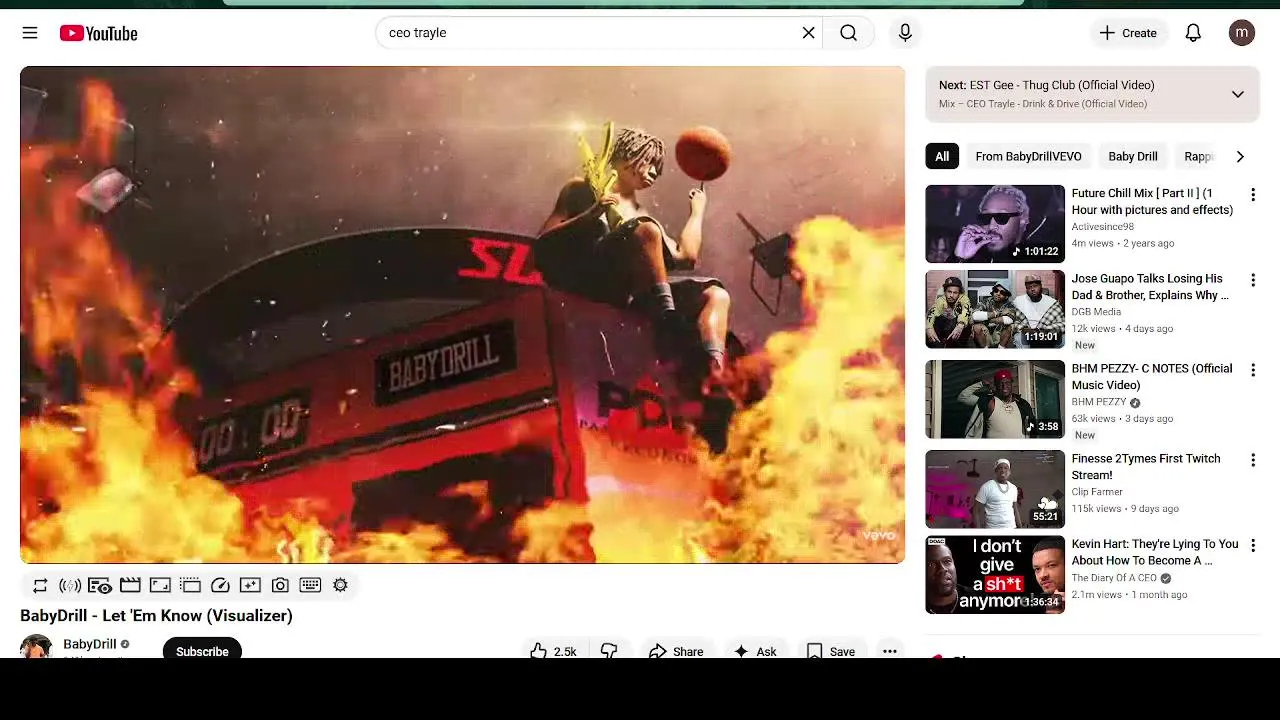
Task: Open playback speed gauge icon
Action: click(220, 585)
